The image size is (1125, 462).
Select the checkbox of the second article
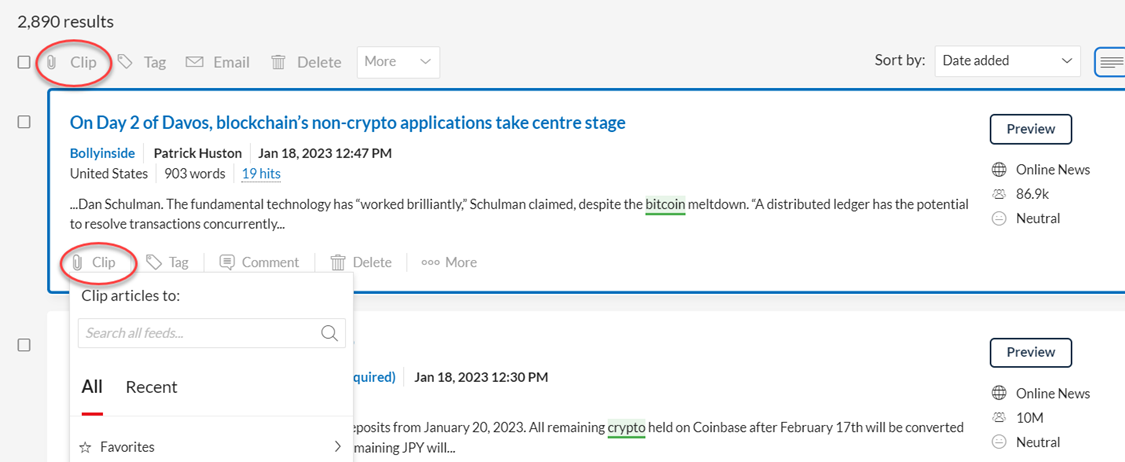[24, 346]
